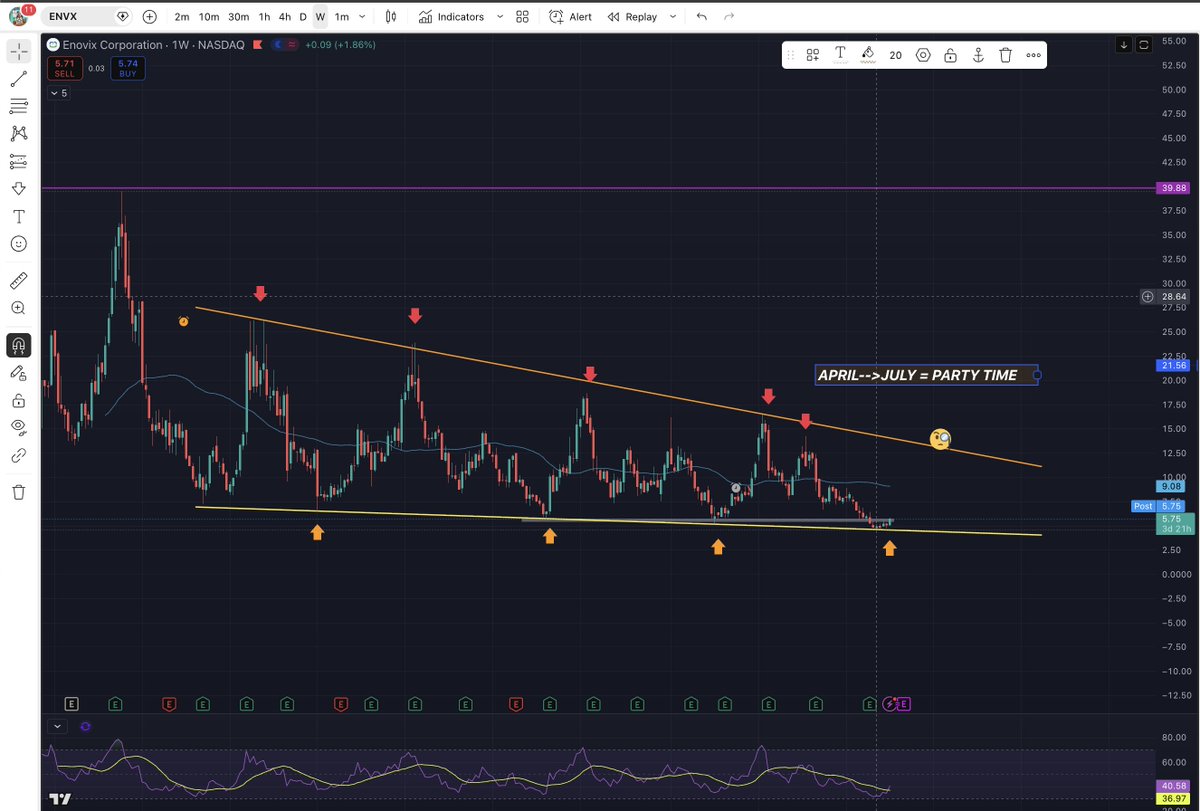This screenshot has height=811, width=1200.
Task: Click the square loop button above the price scale
Action: pos(1144,44)
